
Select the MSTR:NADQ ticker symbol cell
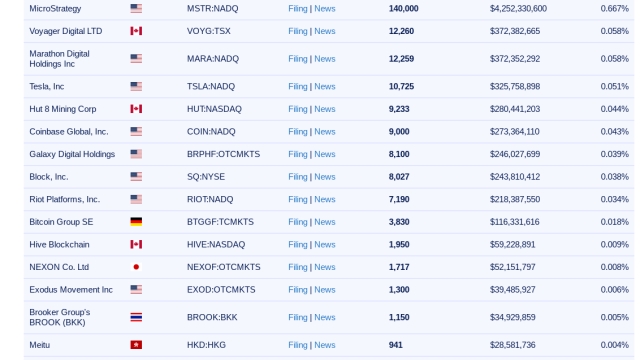coord(212,9)
